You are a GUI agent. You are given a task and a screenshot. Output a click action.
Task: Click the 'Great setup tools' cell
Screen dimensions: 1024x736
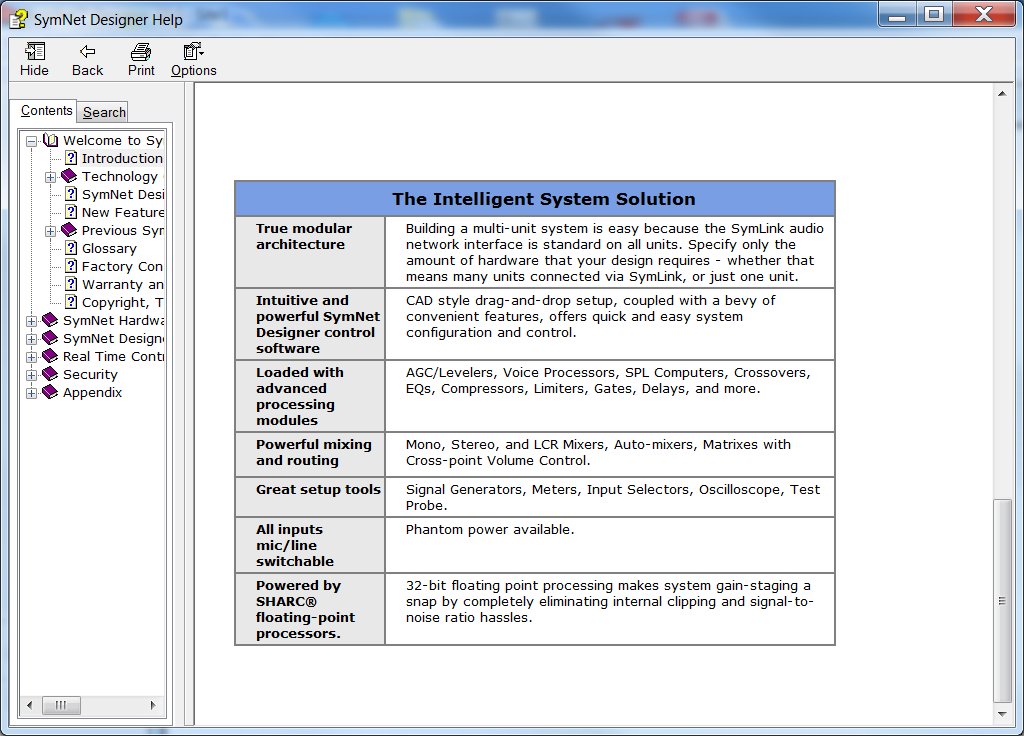(x=310, y=497)
